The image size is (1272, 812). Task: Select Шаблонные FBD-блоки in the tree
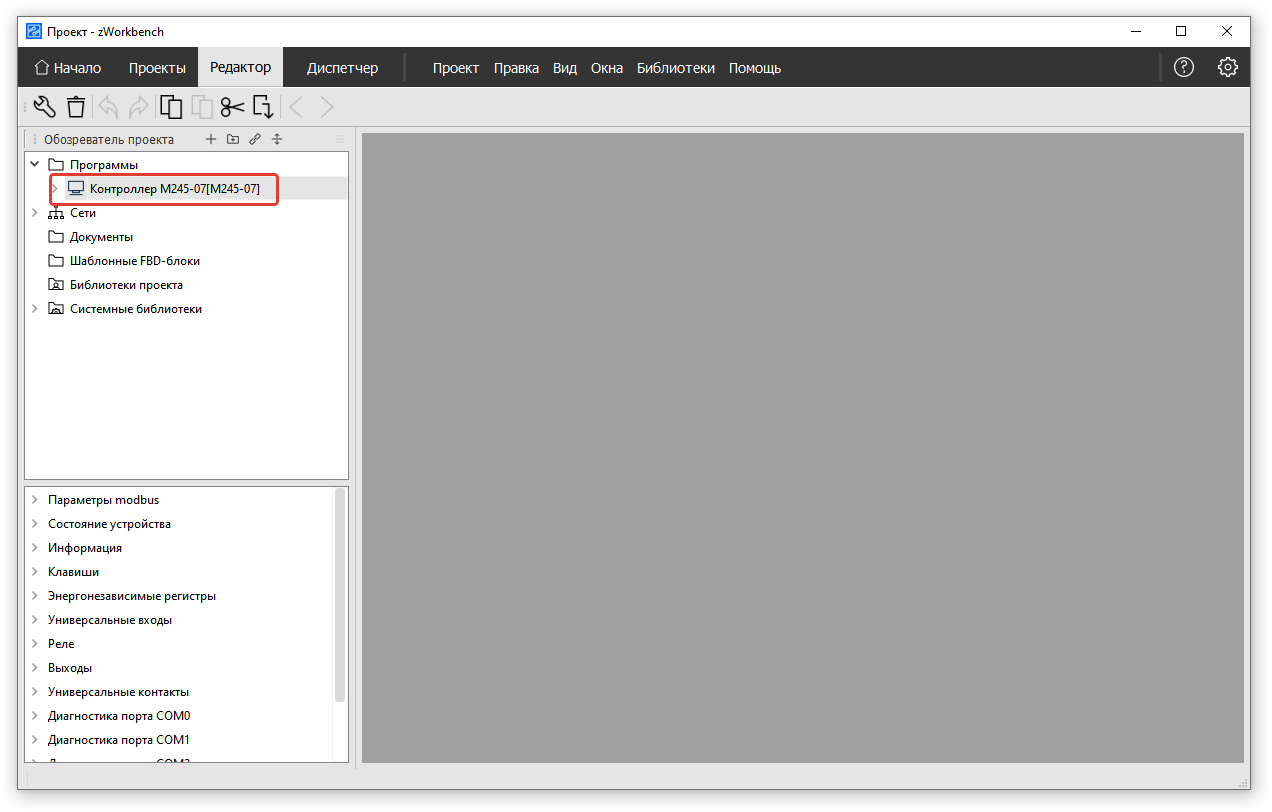[134, 261]
